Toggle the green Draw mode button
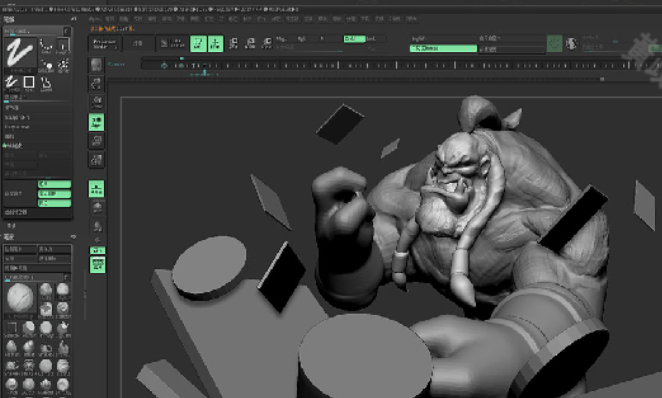 coord(215,44)
